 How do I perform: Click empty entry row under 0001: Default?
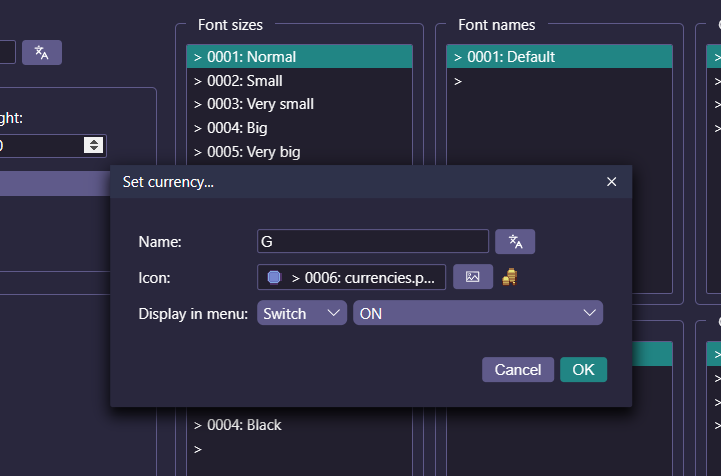click(559, 81)
